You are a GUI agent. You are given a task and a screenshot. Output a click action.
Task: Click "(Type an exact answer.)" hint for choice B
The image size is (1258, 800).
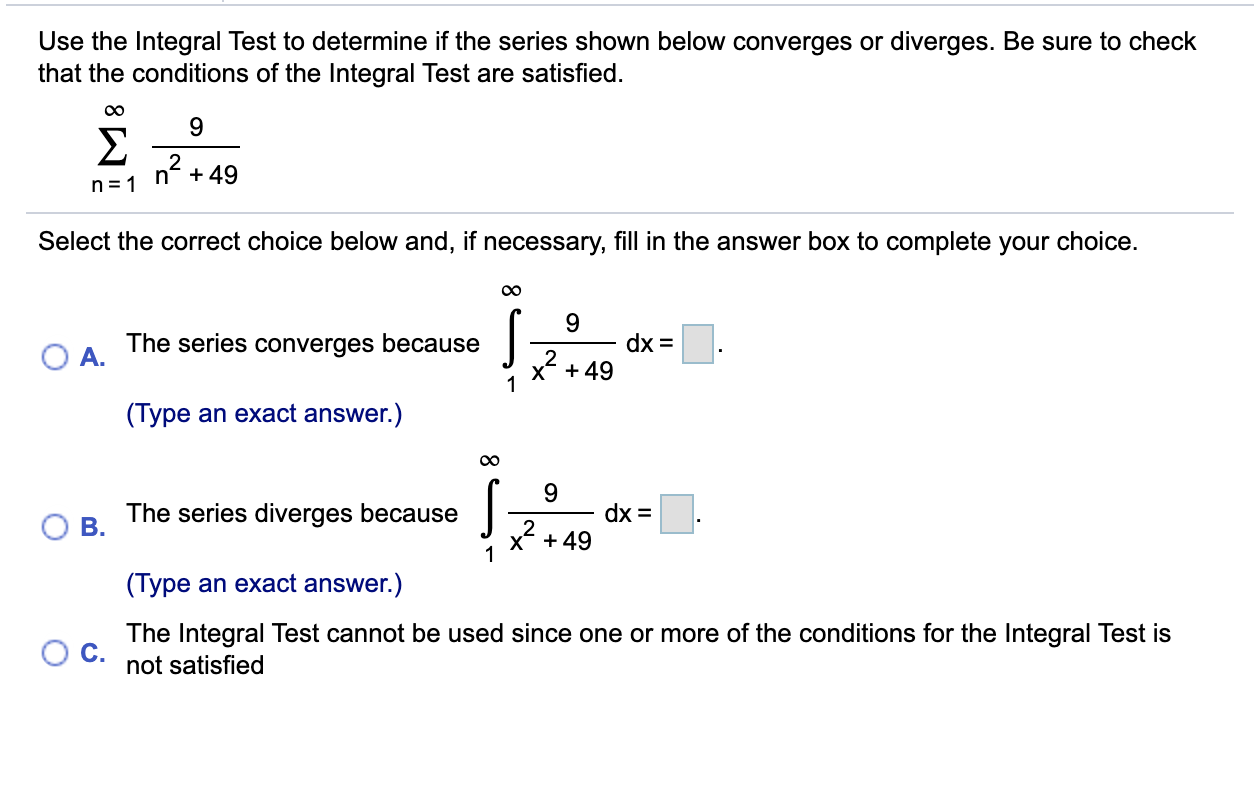(264, 584)
